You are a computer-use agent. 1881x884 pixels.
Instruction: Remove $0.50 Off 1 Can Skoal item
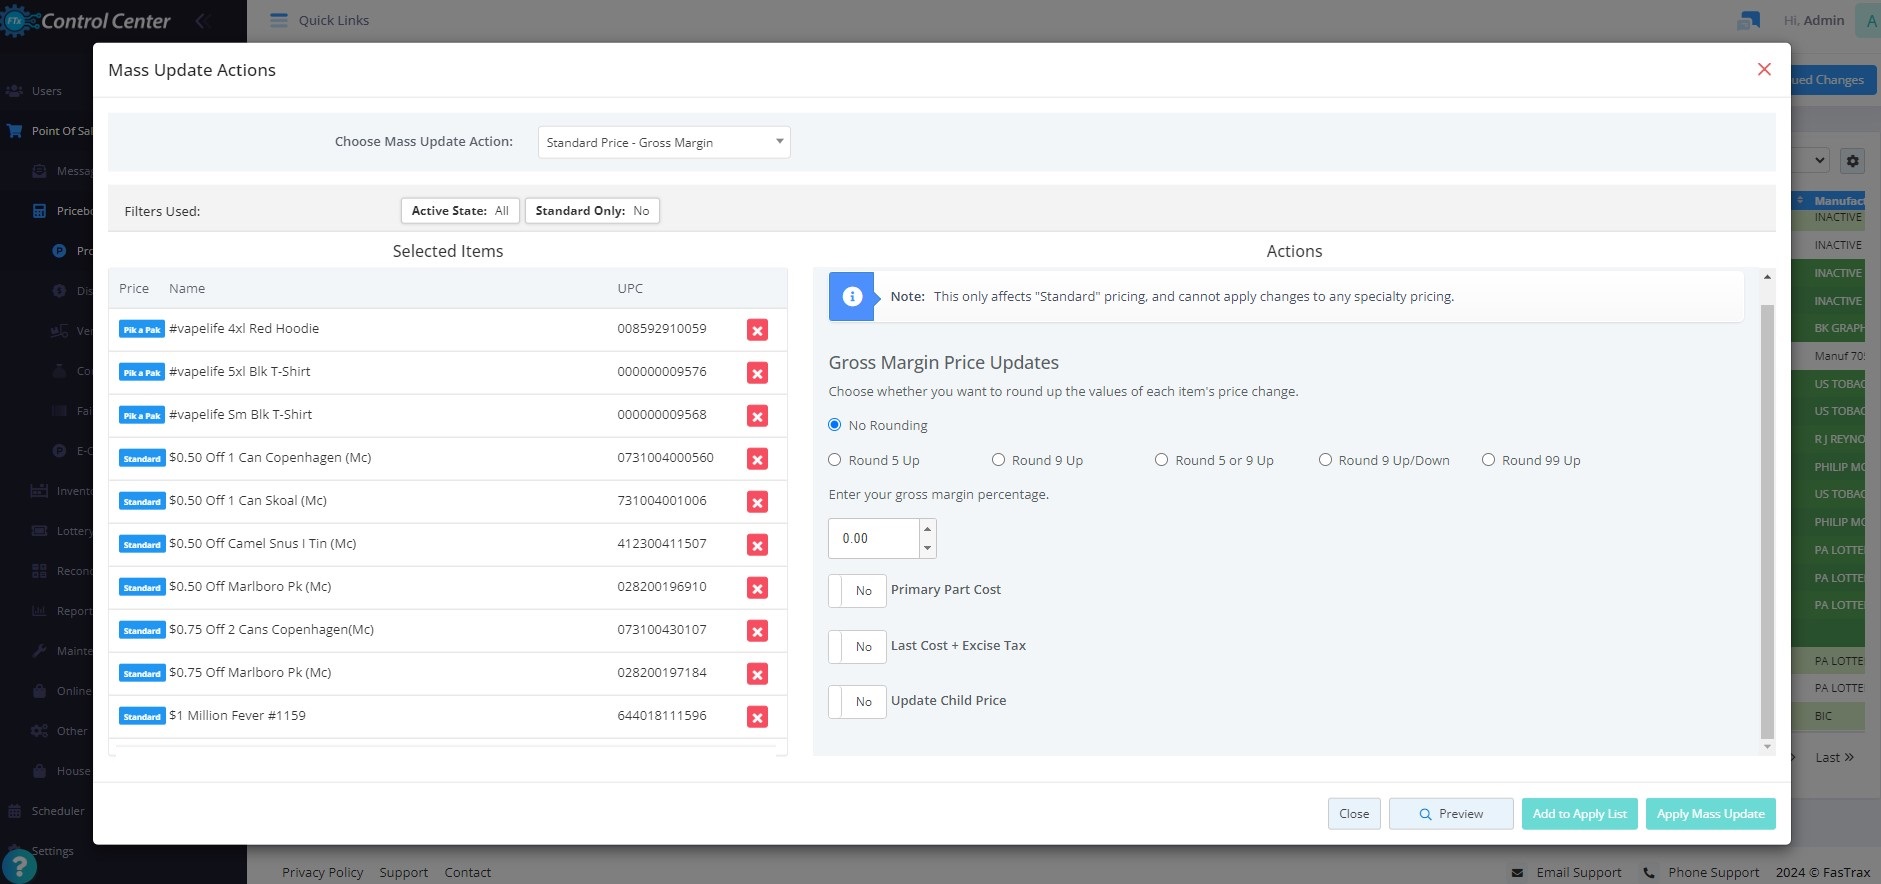757,502
